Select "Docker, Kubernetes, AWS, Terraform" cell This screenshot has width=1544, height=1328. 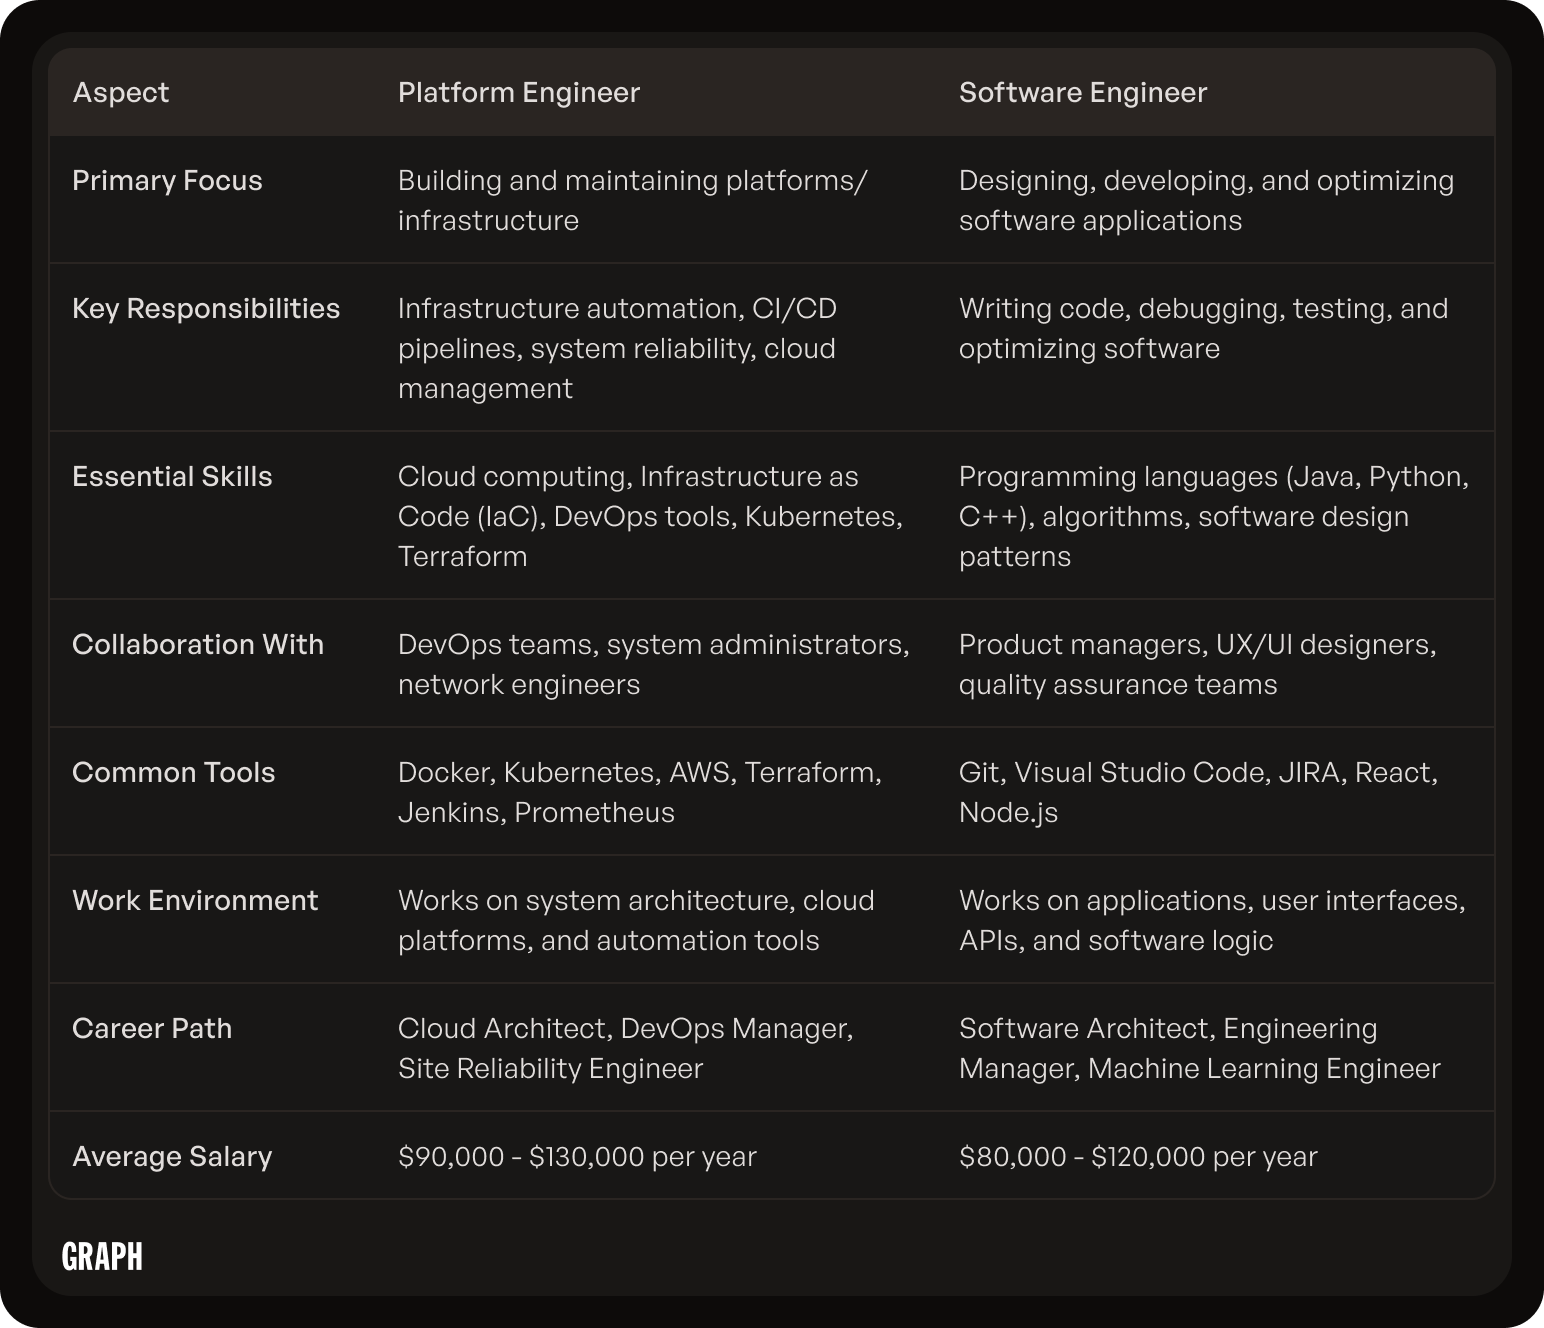640,792
